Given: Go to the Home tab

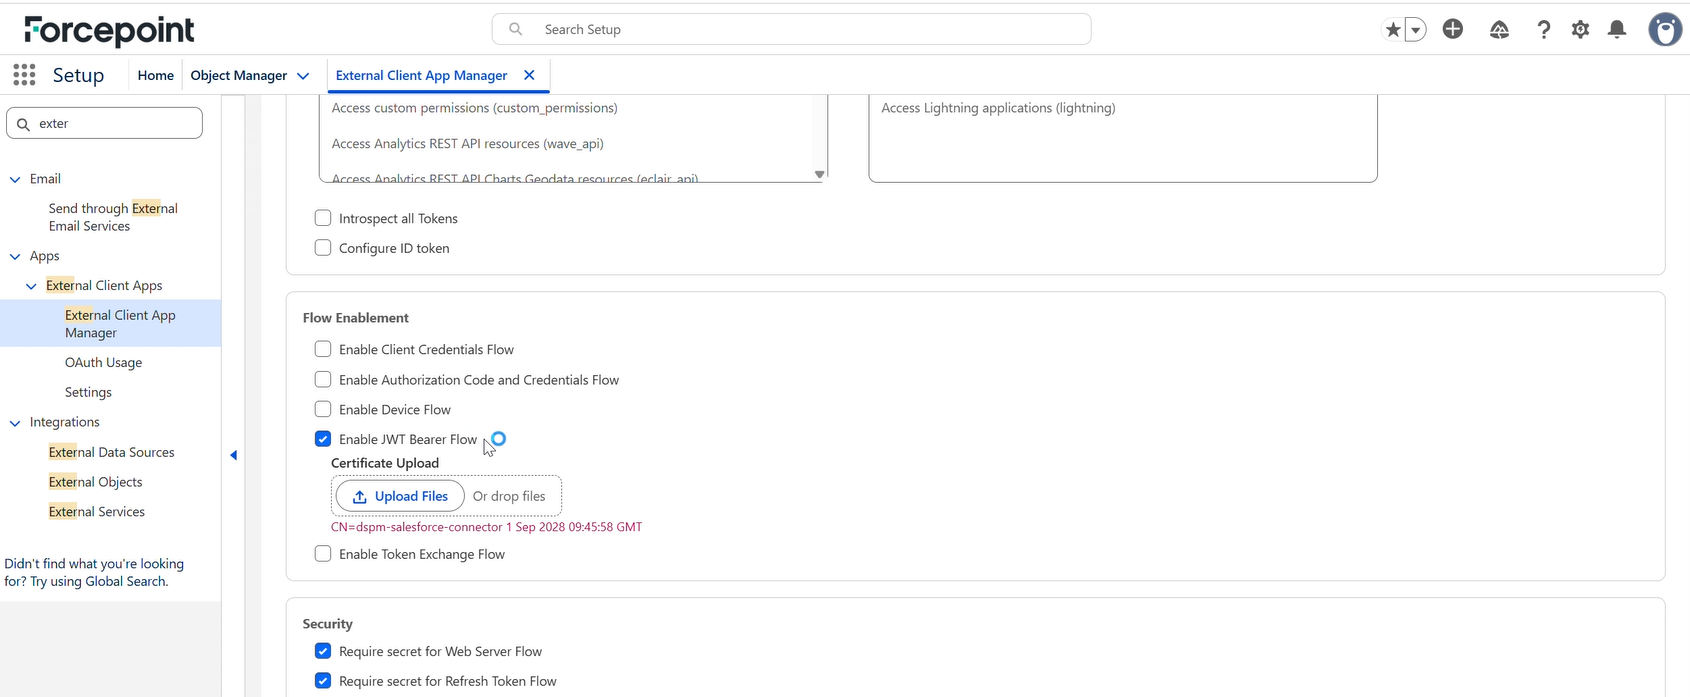Looking at the screenshot, I should pyautogui.click(x=156, y=75).
